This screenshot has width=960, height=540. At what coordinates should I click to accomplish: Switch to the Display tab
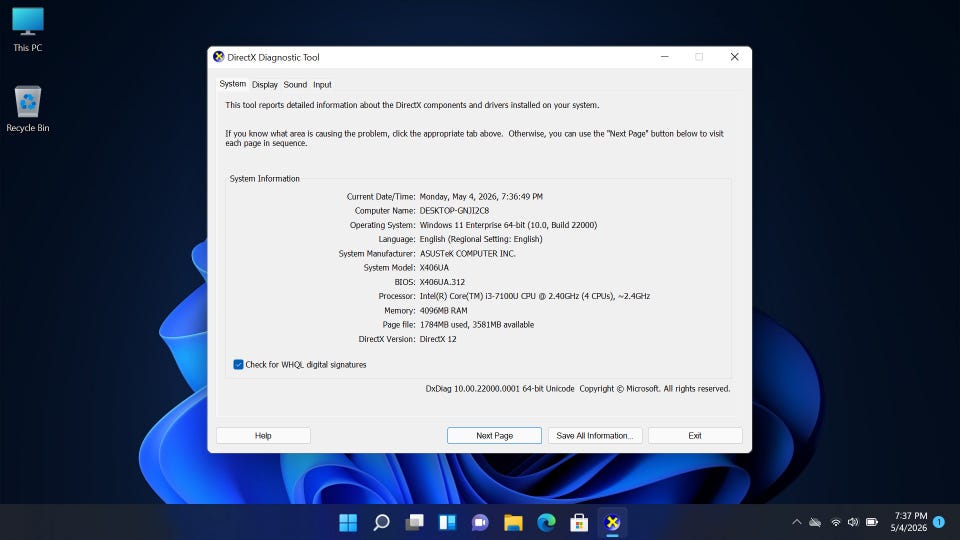pos(264,84)
